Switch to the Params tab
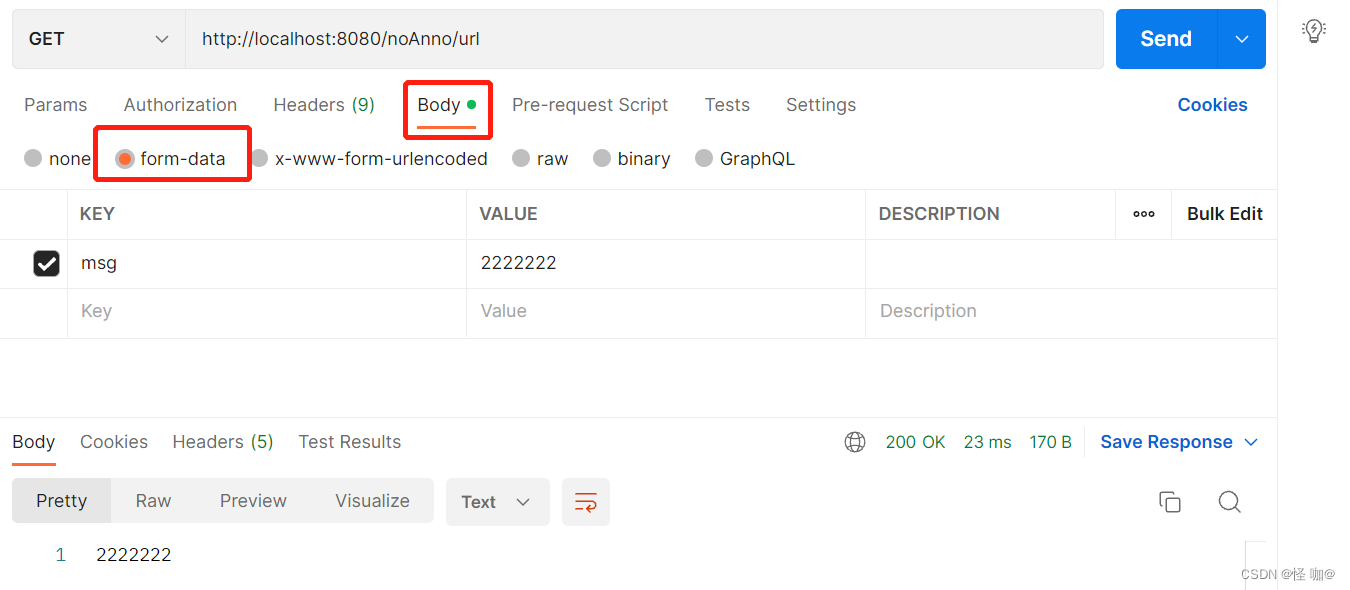This screenshot has height=590, width=1350. [x=55, y=105]
